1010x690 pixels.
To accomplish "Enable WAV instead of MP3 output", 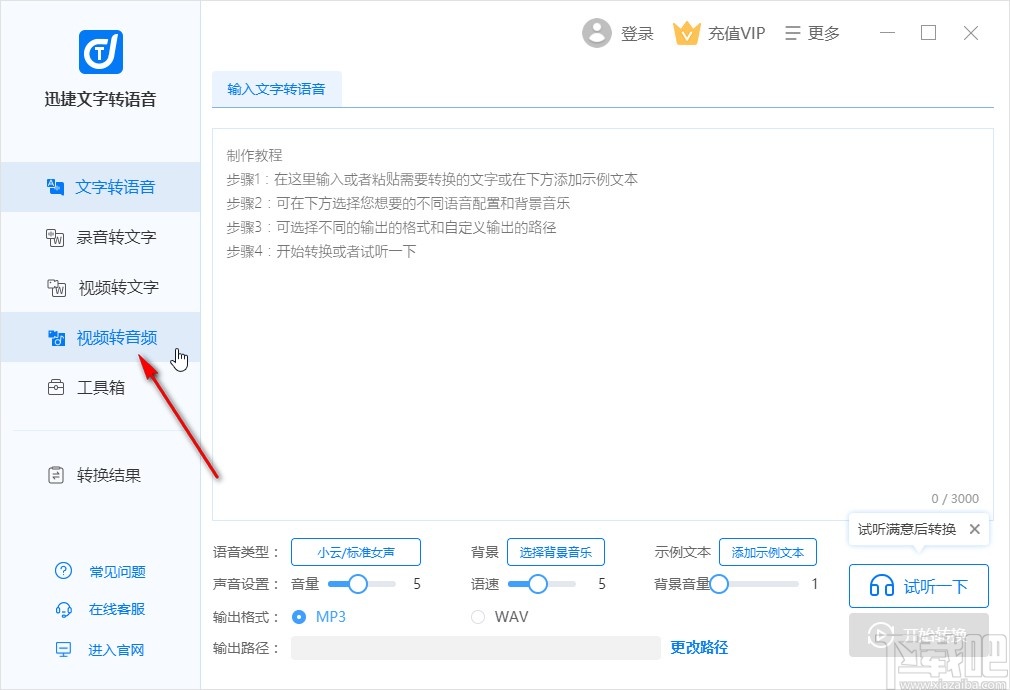I will click(x=478, y=617).
